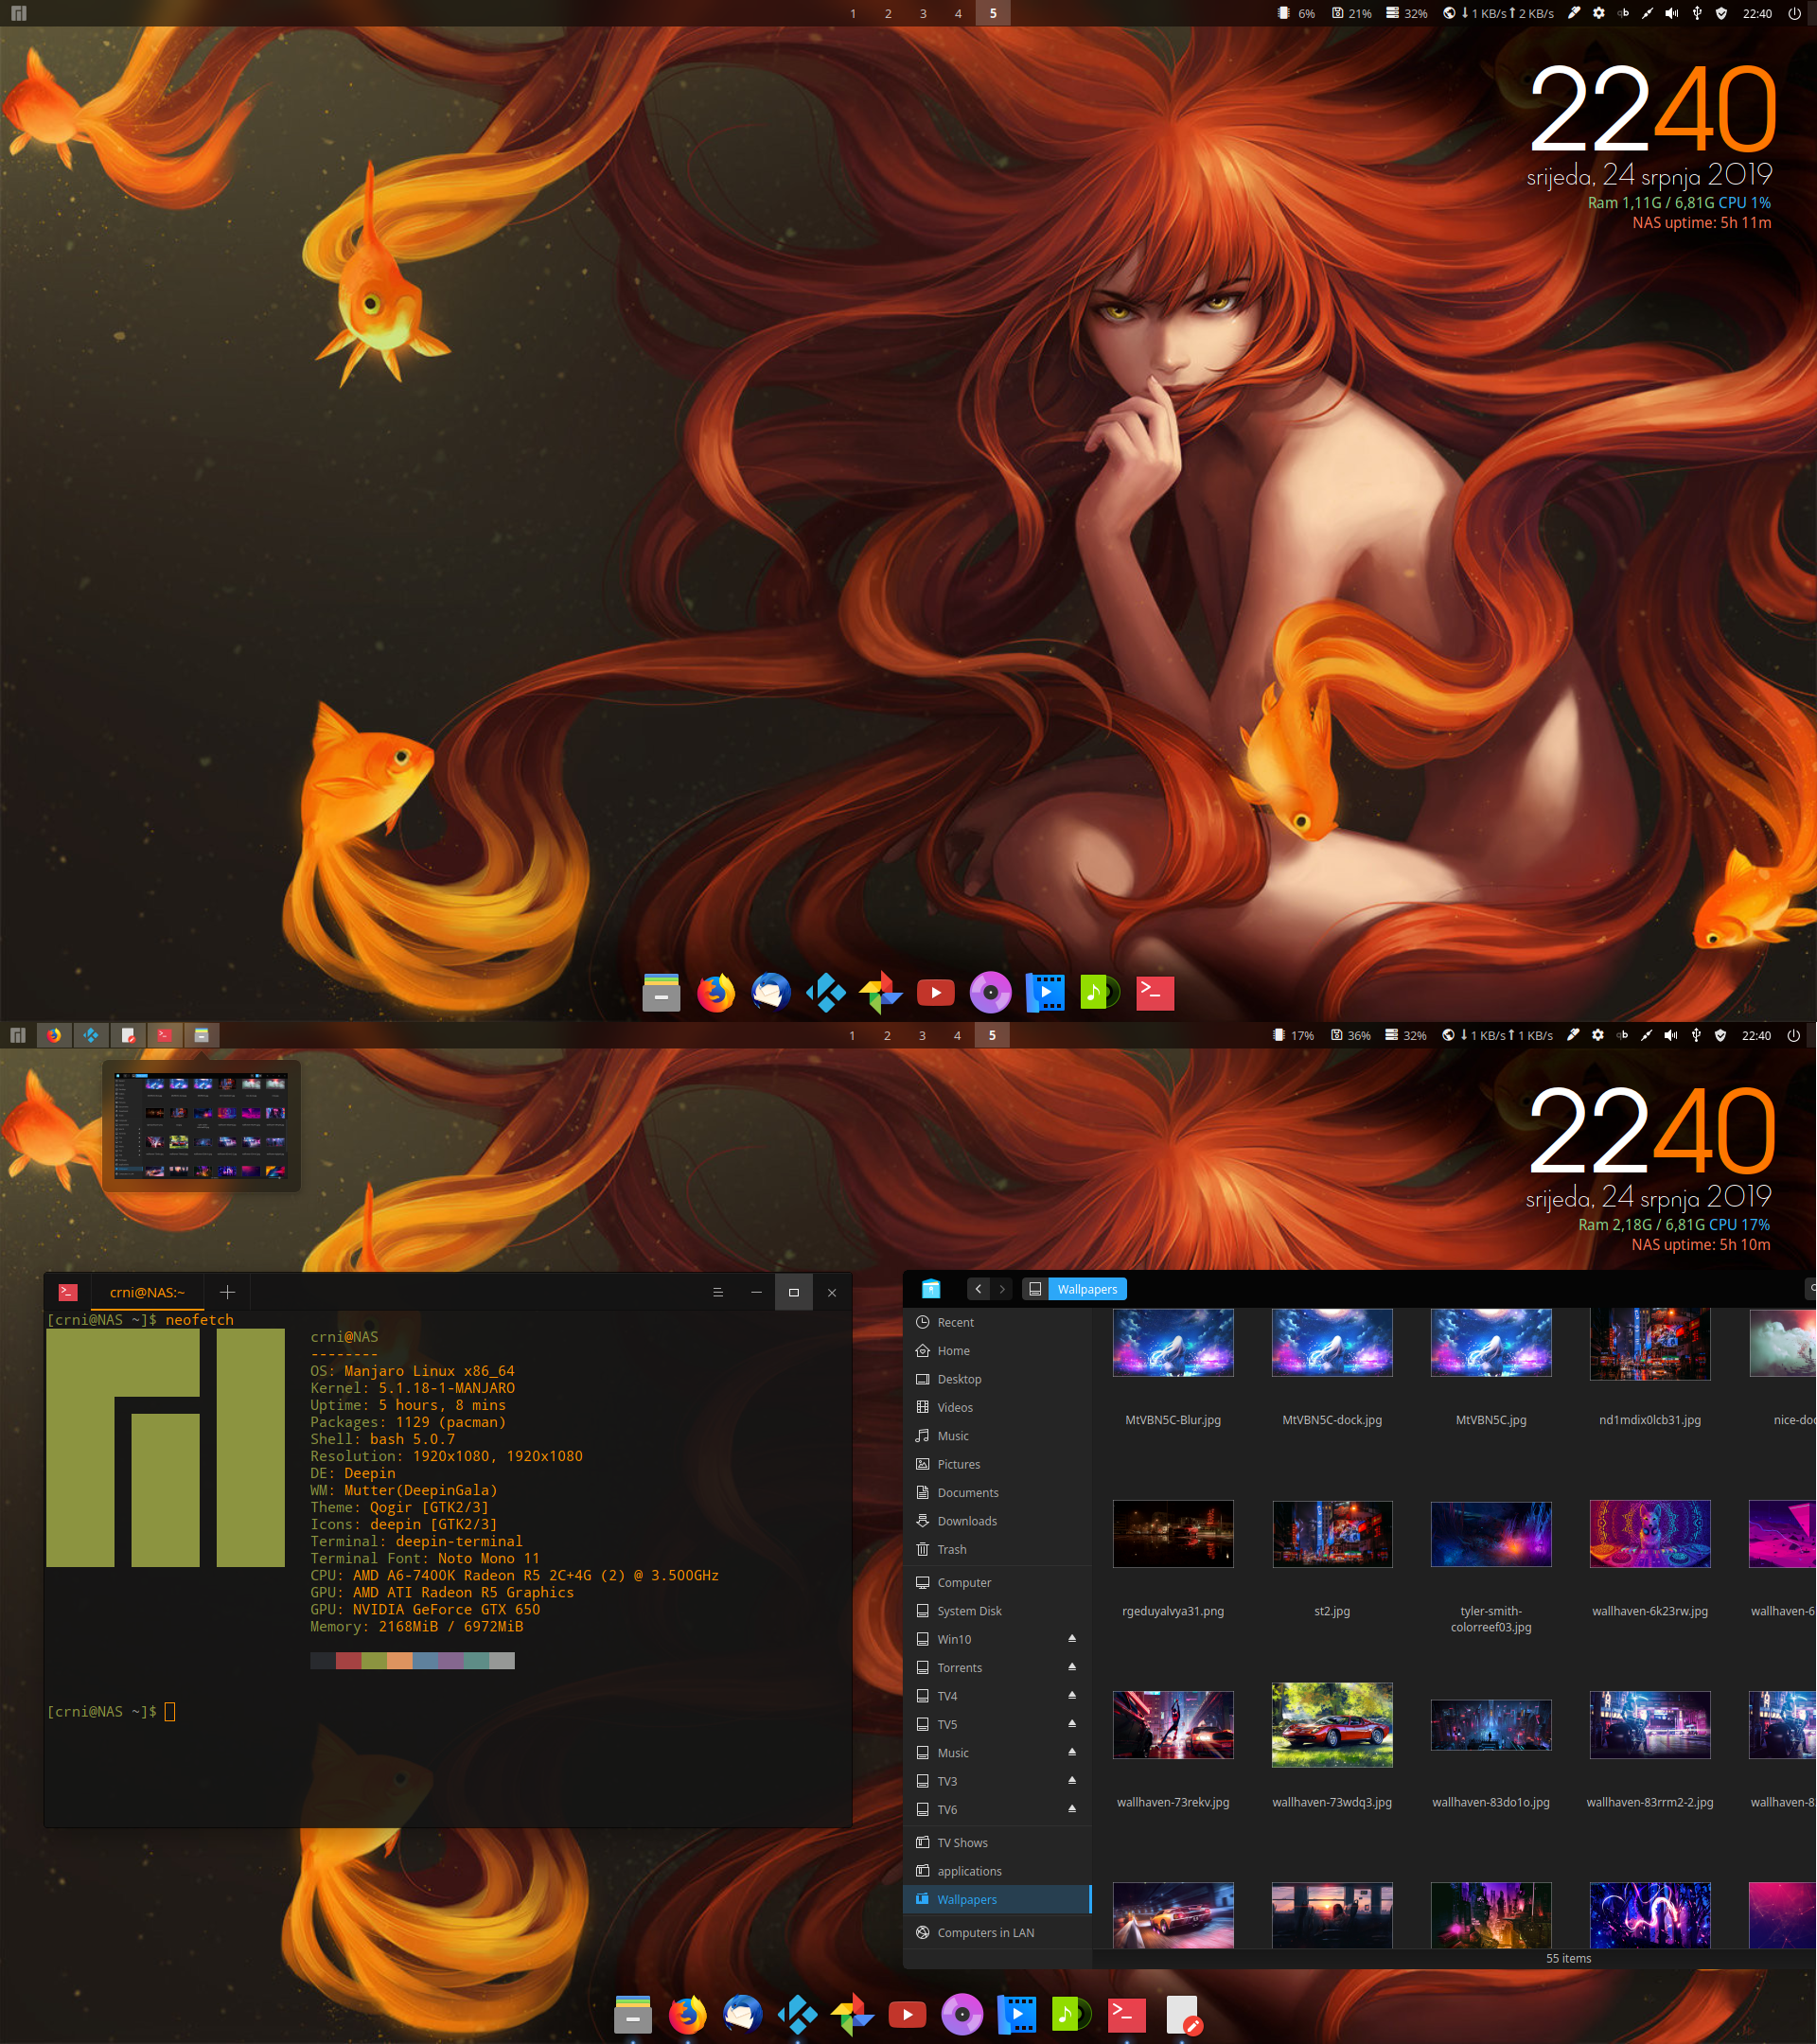The image size is (1817, 2044).
Task: Click the "55 items" status text
Action: click(x=1568, y=1958)
